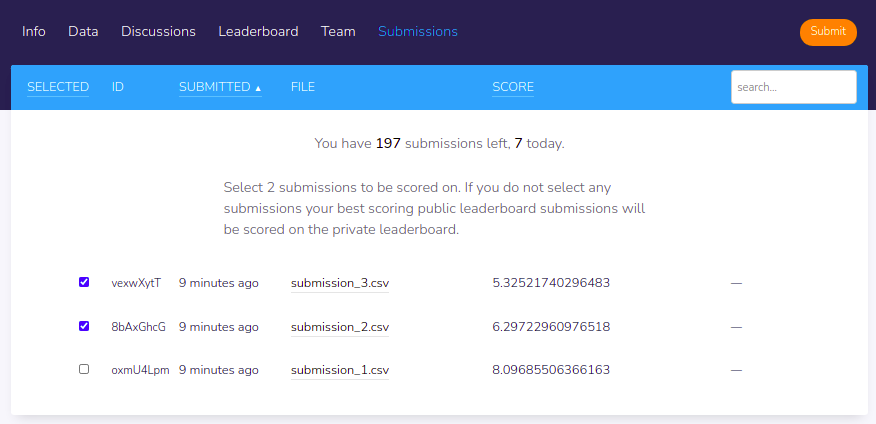
Task: Go to the Discussions tab
Action: [158, 31]
